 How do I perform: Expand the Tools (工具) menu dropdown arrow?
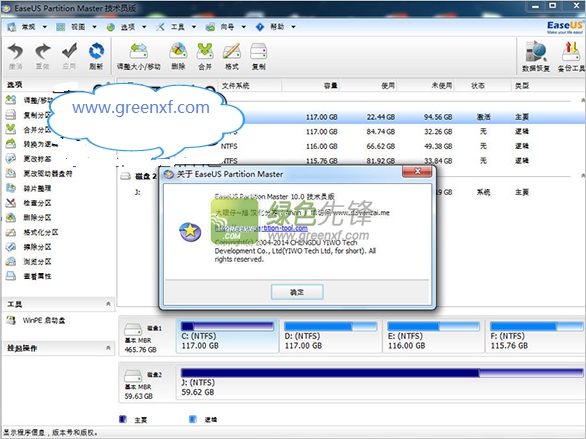(x=194, y=27)
